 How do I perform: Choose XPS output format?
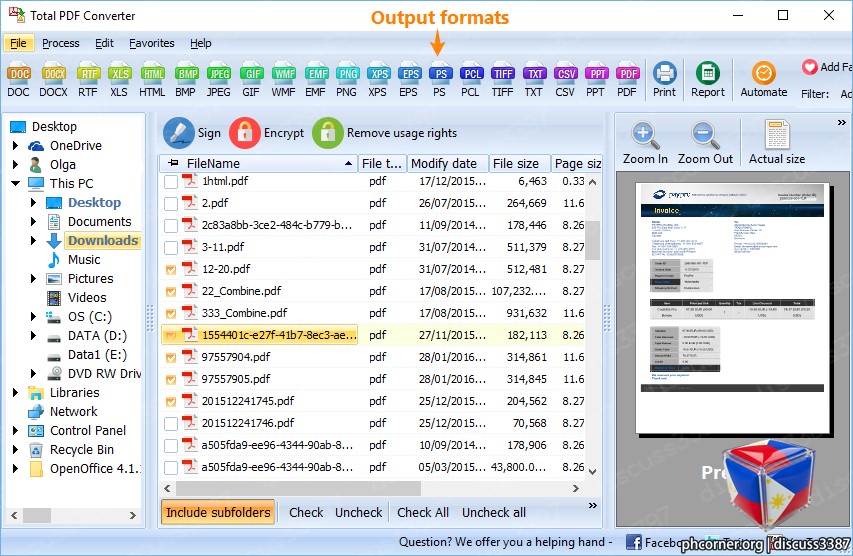coord(378,80)
